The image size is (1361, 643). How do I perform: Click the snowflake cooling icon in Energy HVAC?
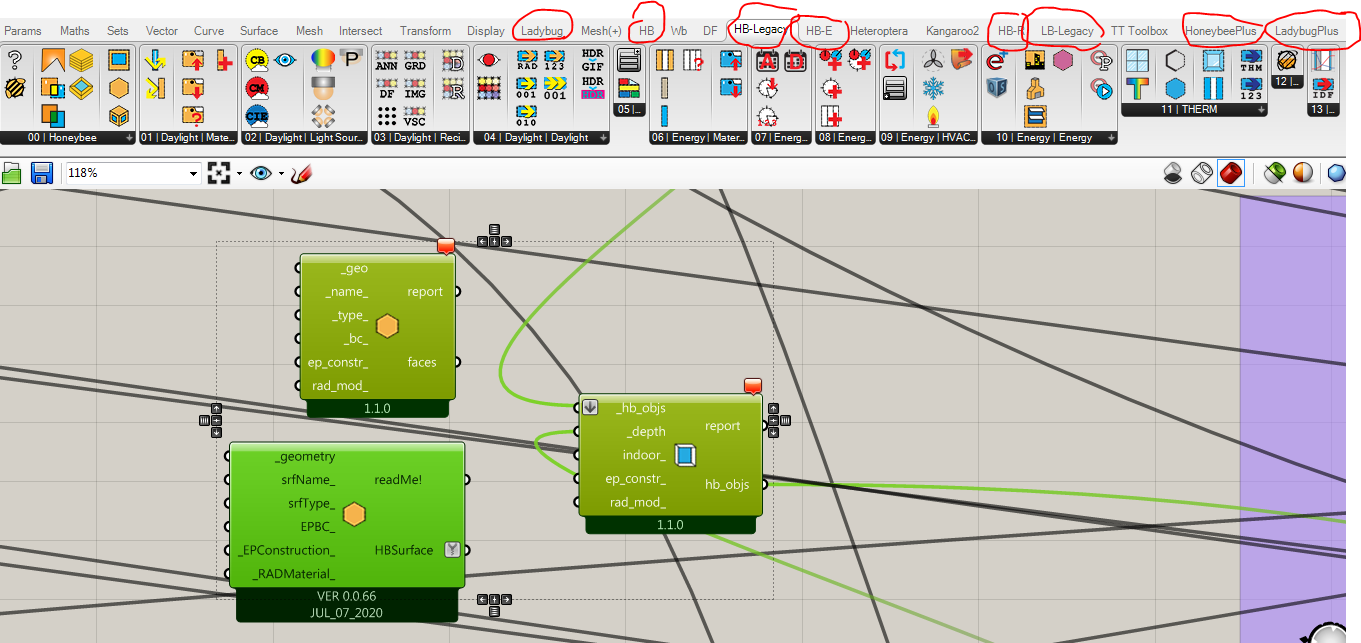click(x=933, y=88)
